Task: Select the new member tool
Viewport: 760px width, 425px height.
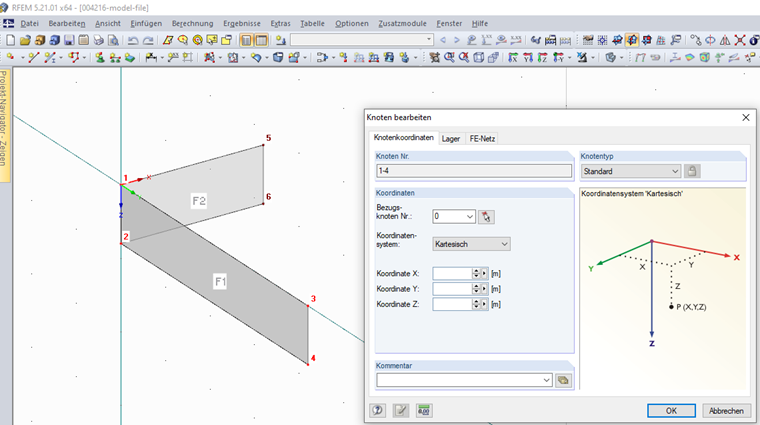Action: pyautogui.click(x=50, y=57)
